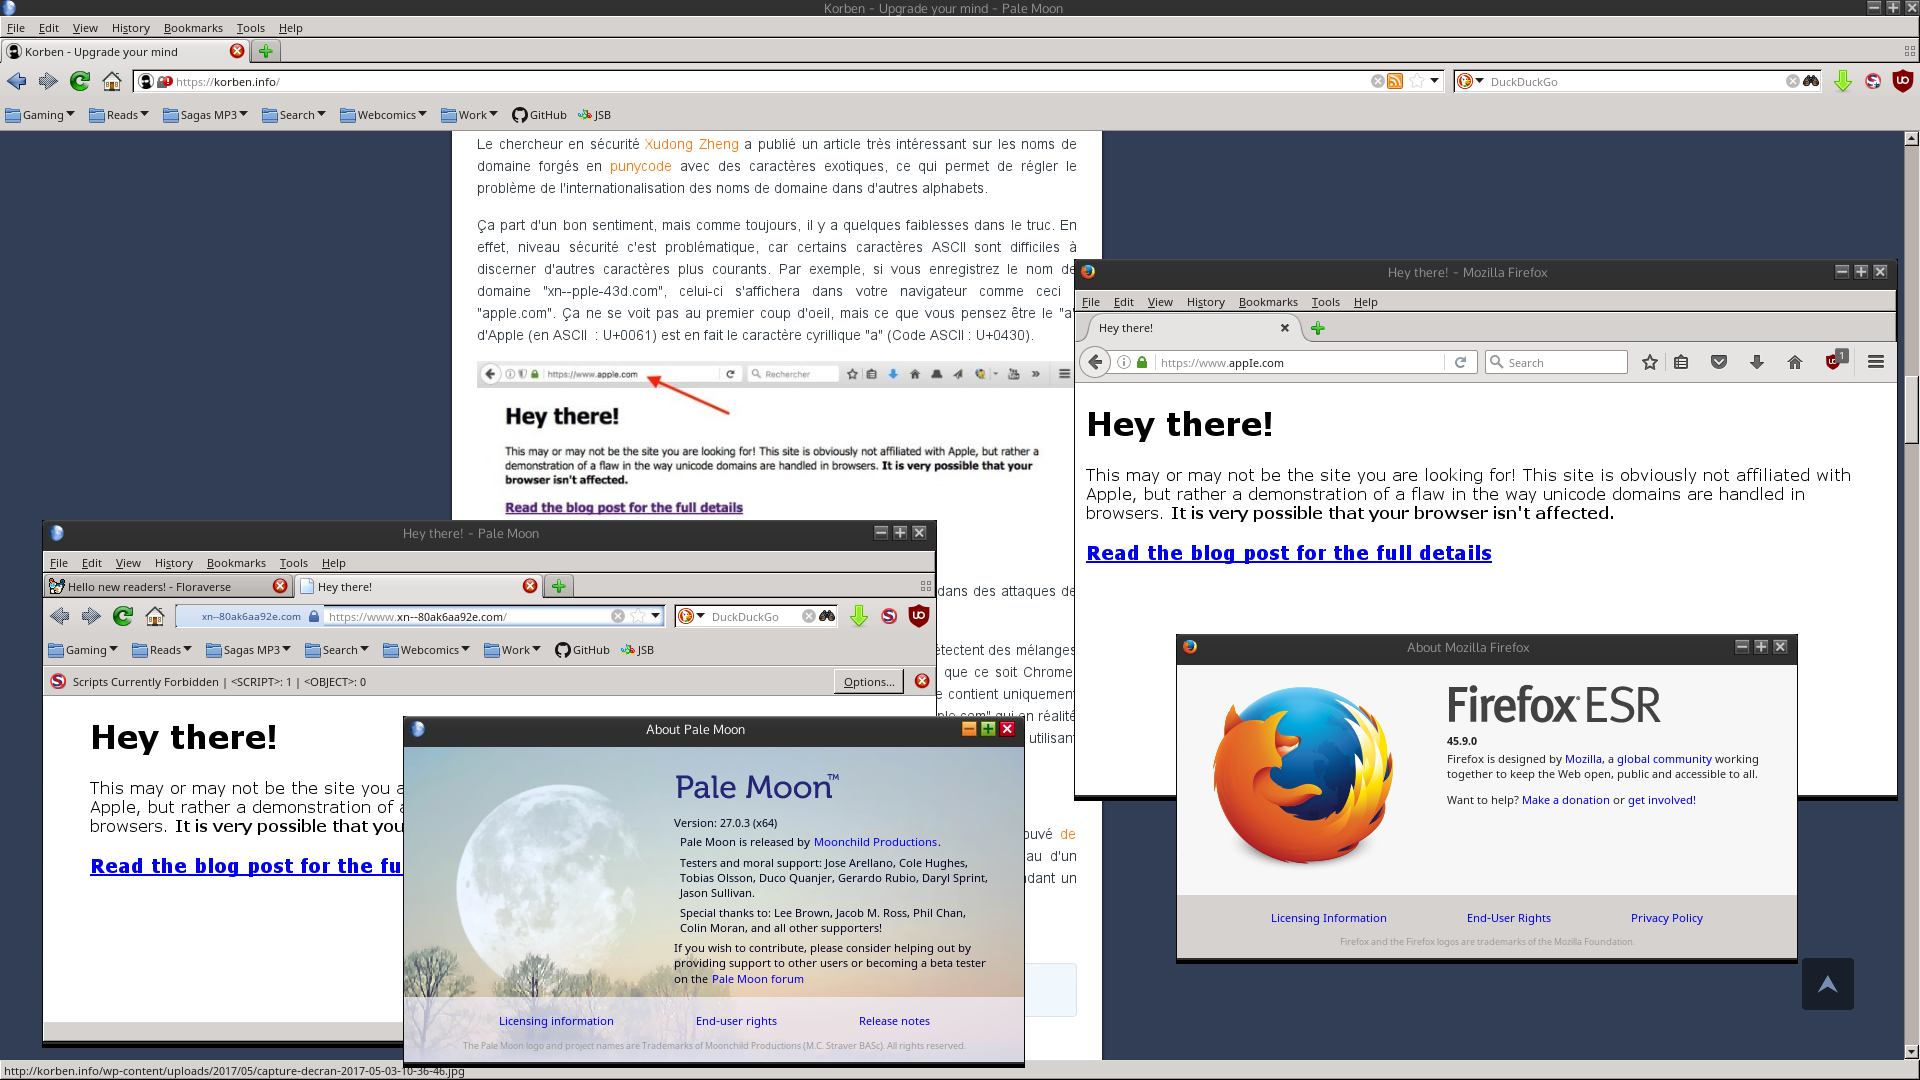
Task: Click the RSS feed icon in main address bar
Action: tap(1395, 81)
